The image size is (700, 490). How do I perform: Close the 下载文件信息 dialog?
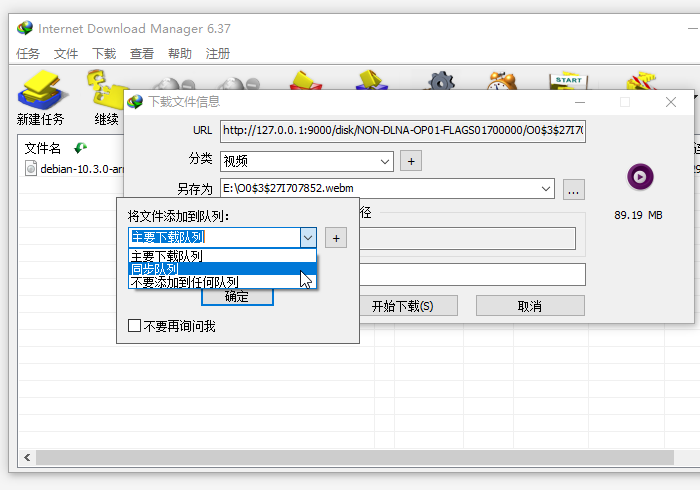tap(671, 102)
